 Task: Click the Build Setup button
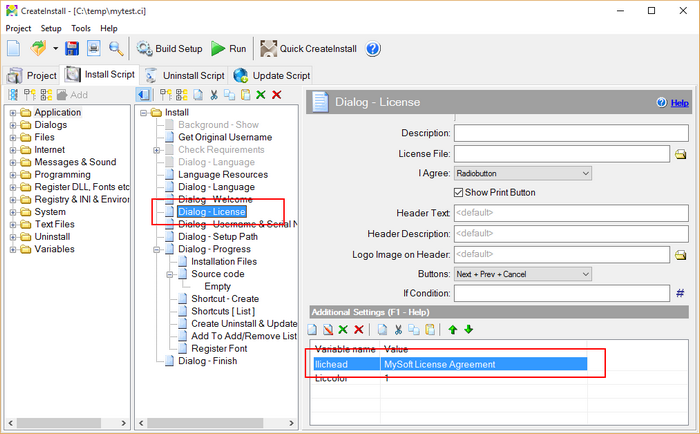[169, 48]
